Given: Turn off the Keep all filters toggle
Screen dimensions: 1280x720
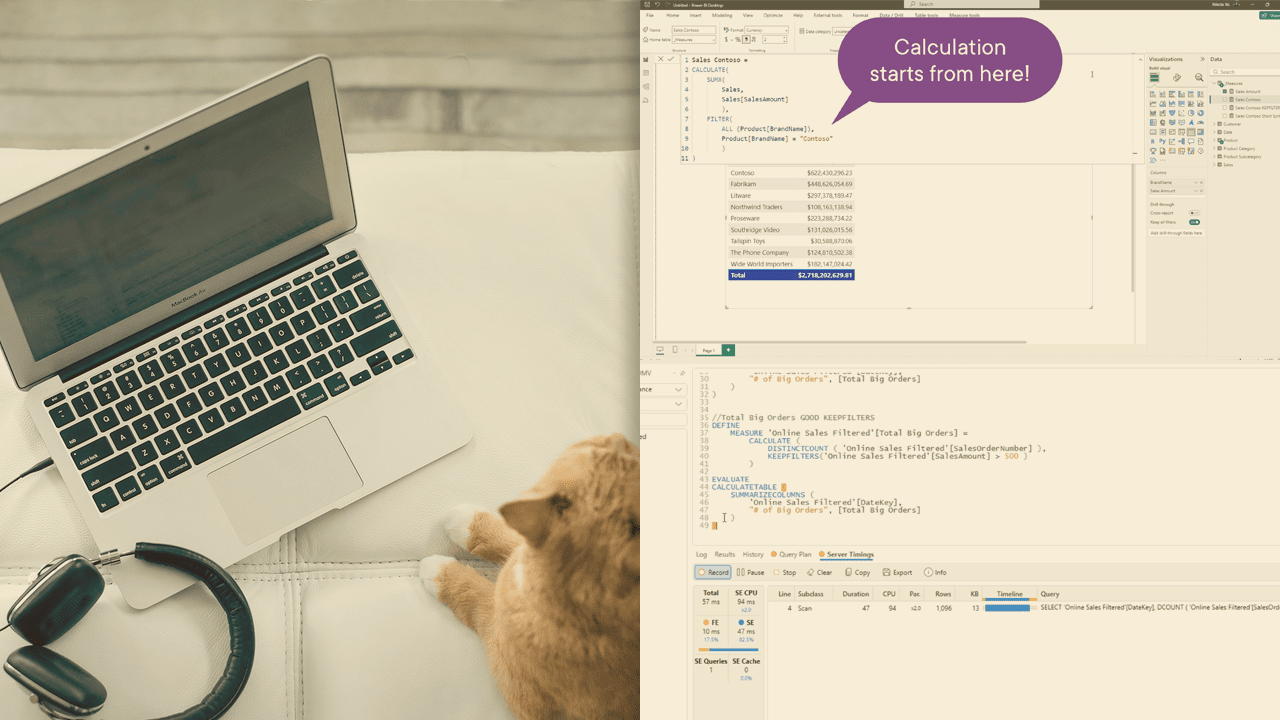Looking at the screenshot, I should pos(1195,222).
